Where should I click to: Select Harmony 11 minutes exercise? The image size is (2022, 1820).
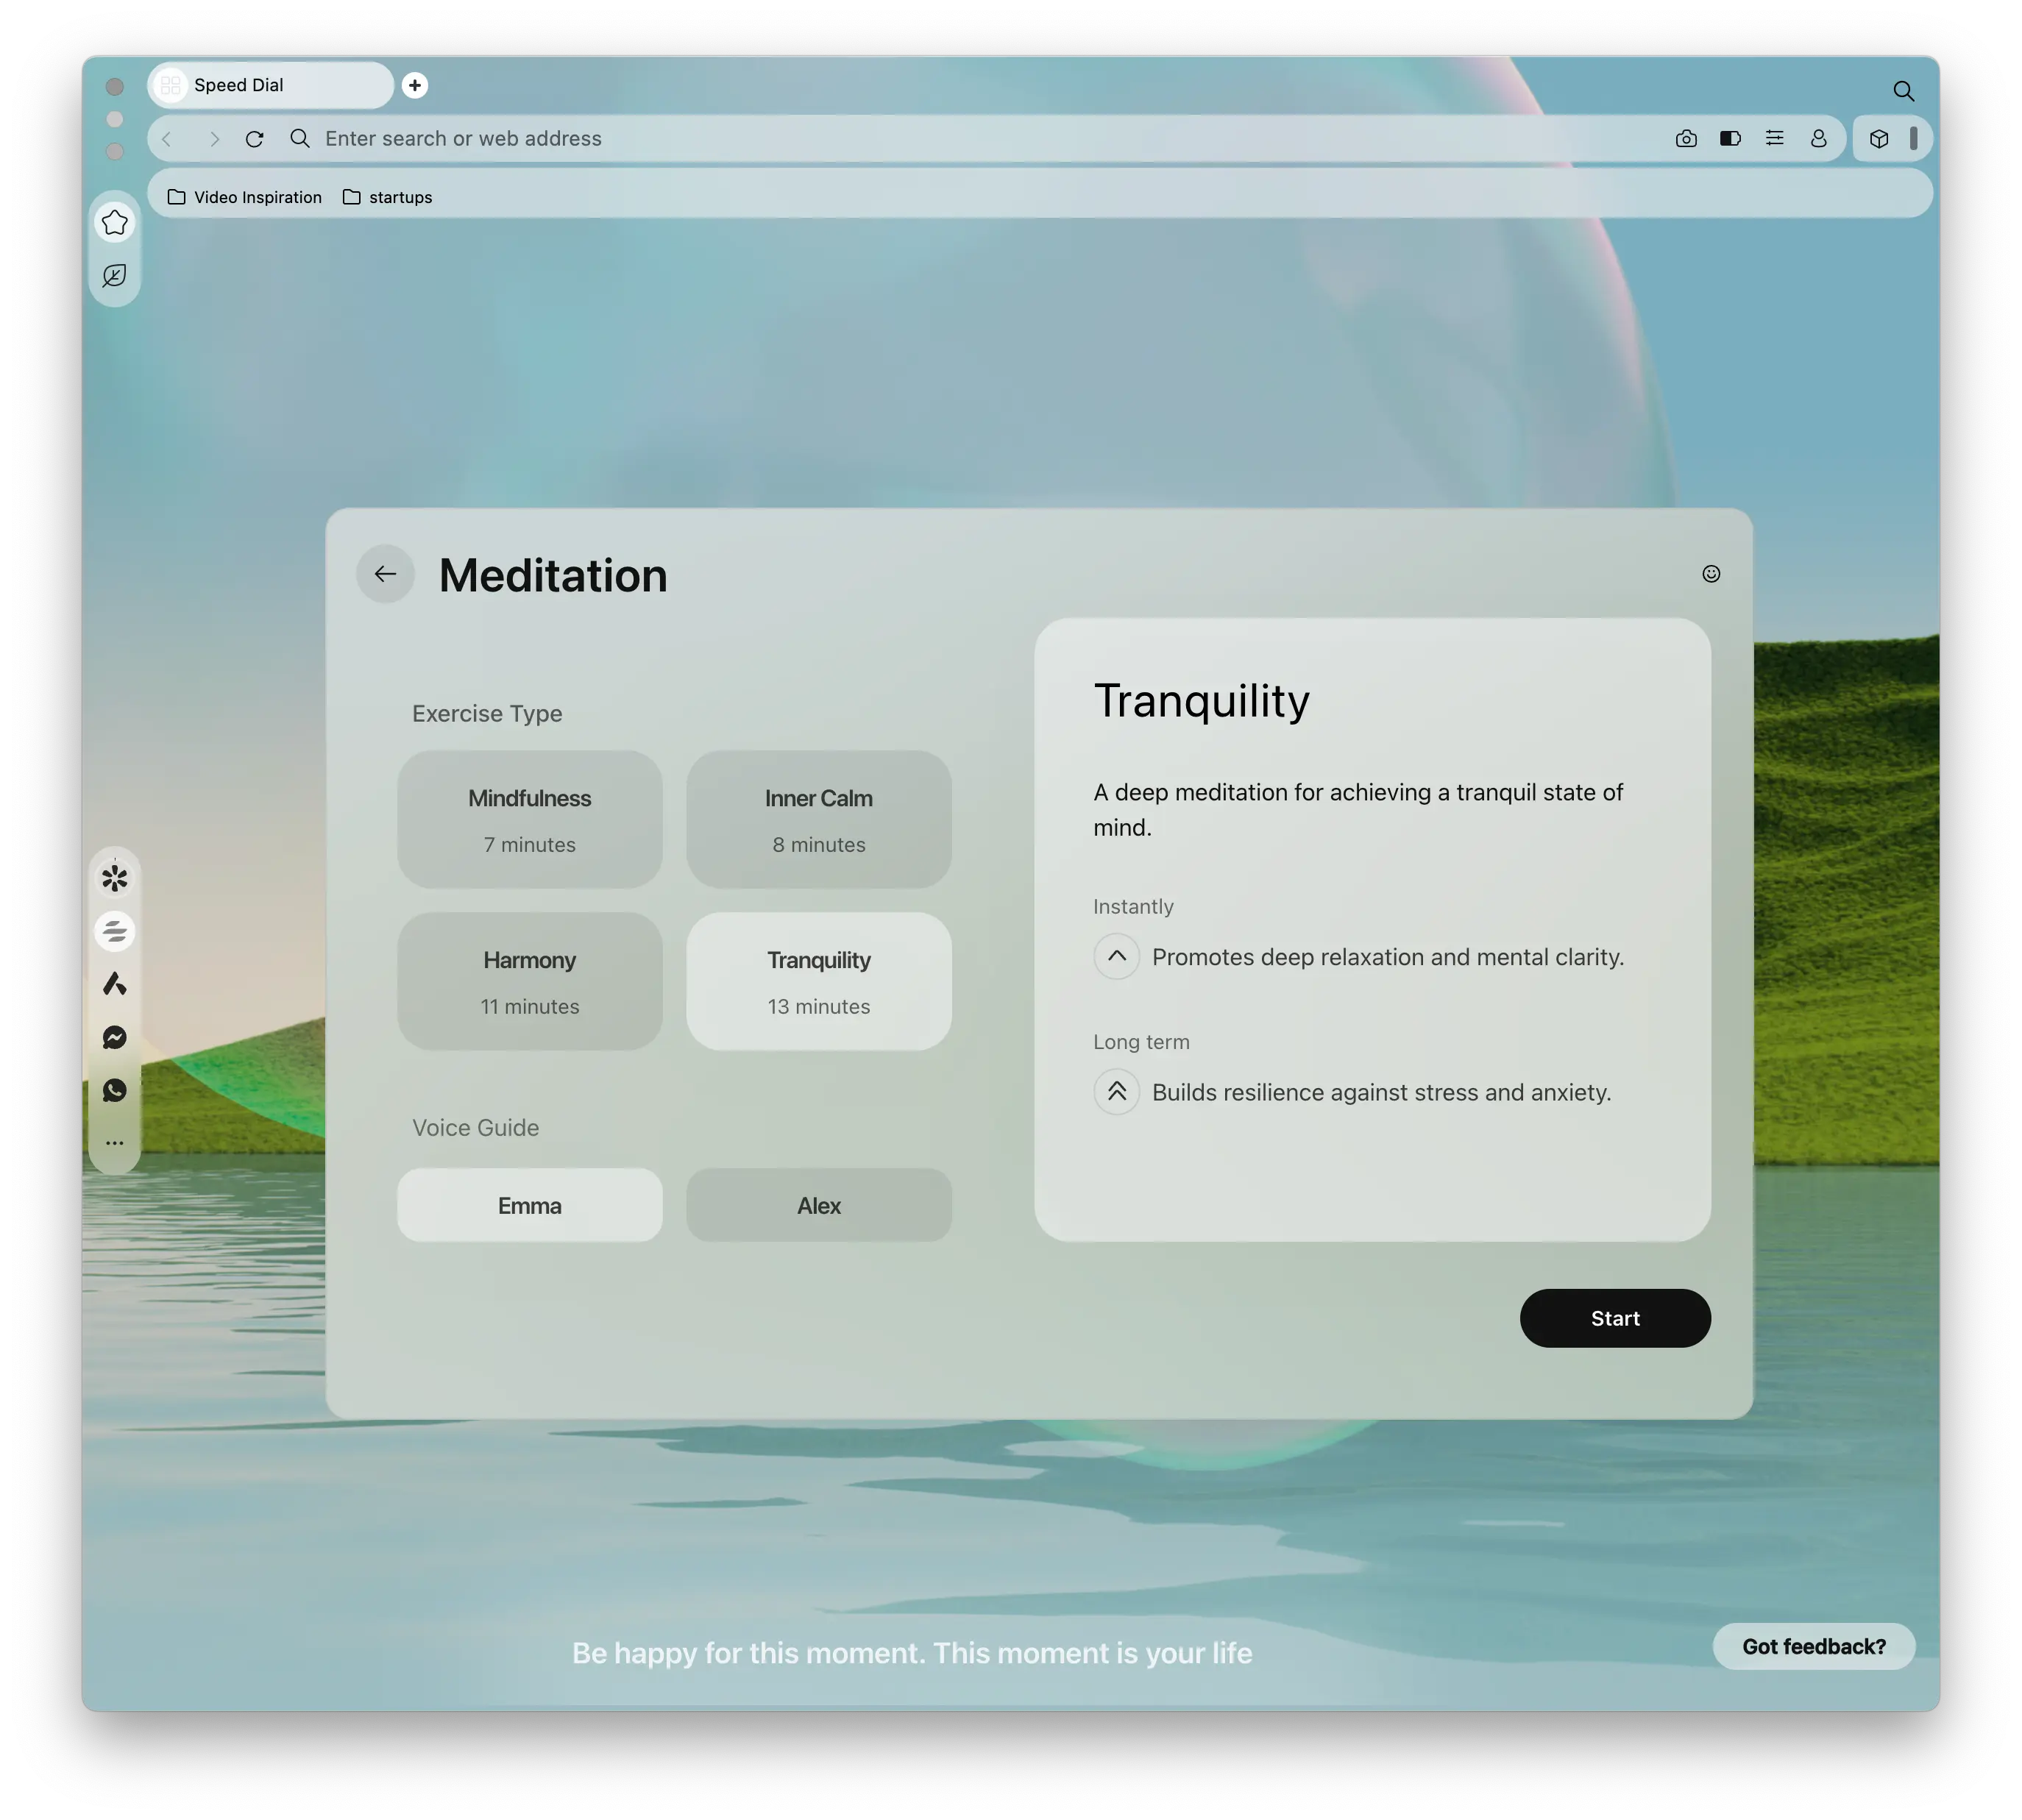pos(530,981)
